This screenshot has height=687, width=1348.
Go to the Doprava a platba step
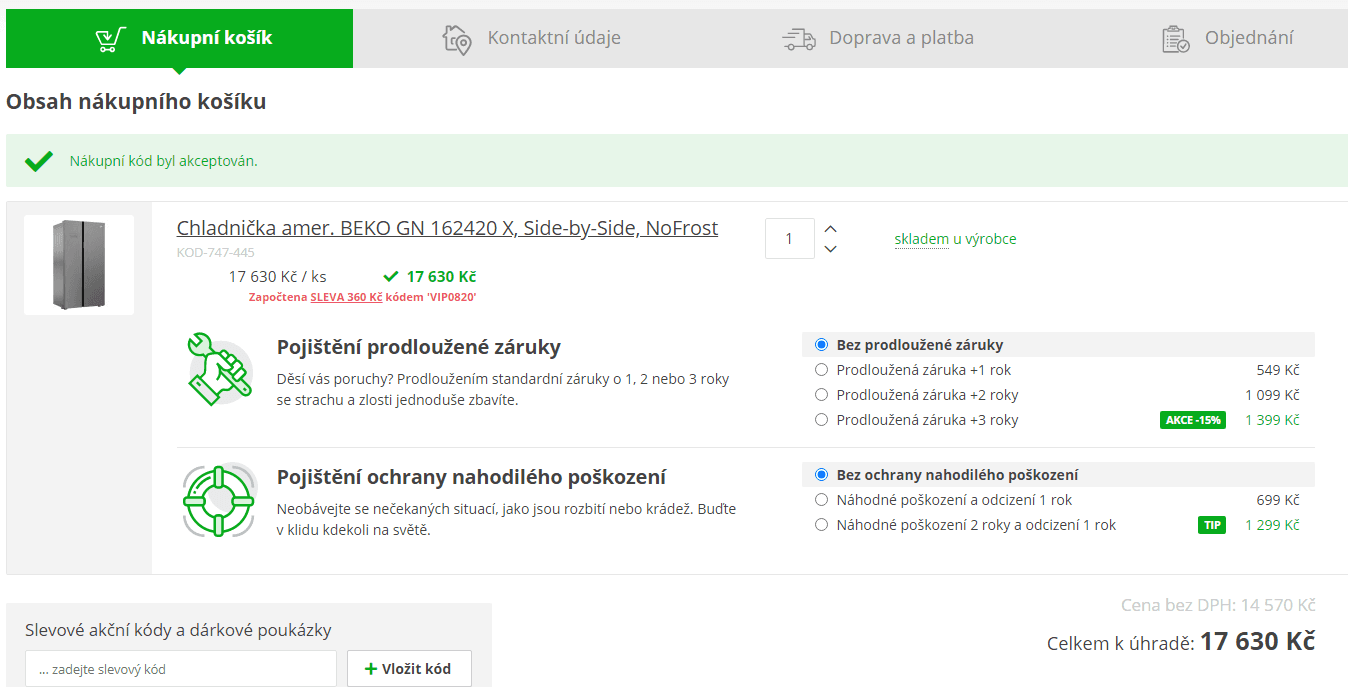878,39
